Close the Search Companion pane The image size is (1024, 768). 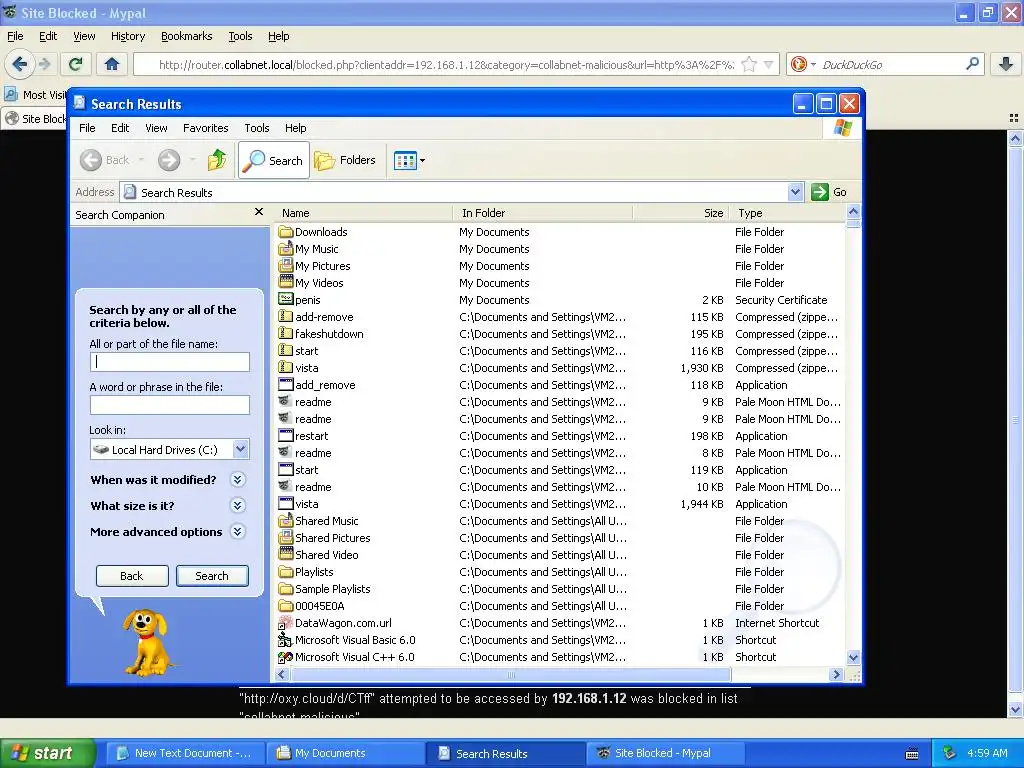click(x=259, y=212)
